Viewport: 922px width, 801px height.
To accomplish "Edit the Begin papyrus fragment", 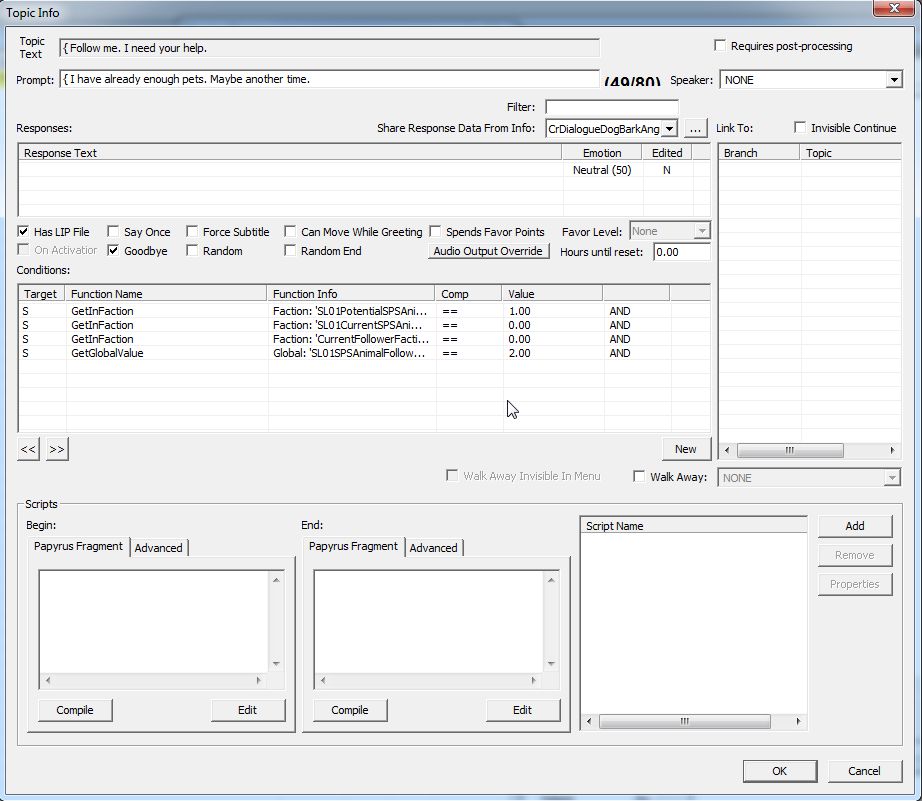I will point(248,710).
